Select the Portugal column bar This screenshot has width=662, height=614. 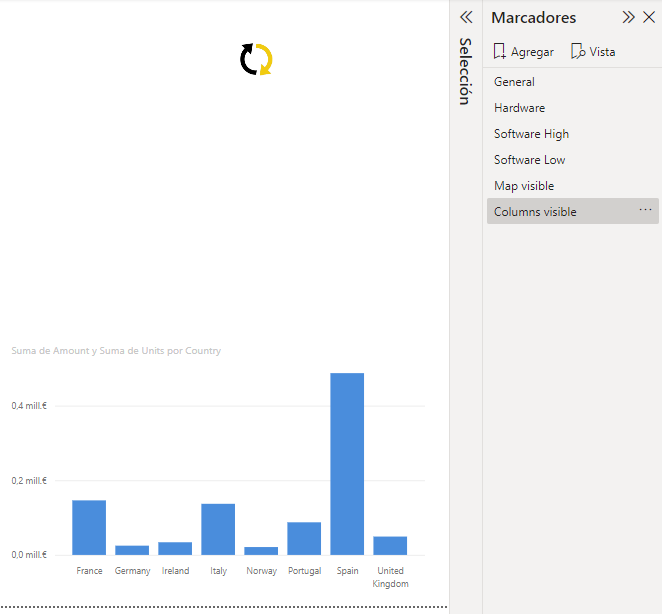pyautogui.click(x=304, y=538)
